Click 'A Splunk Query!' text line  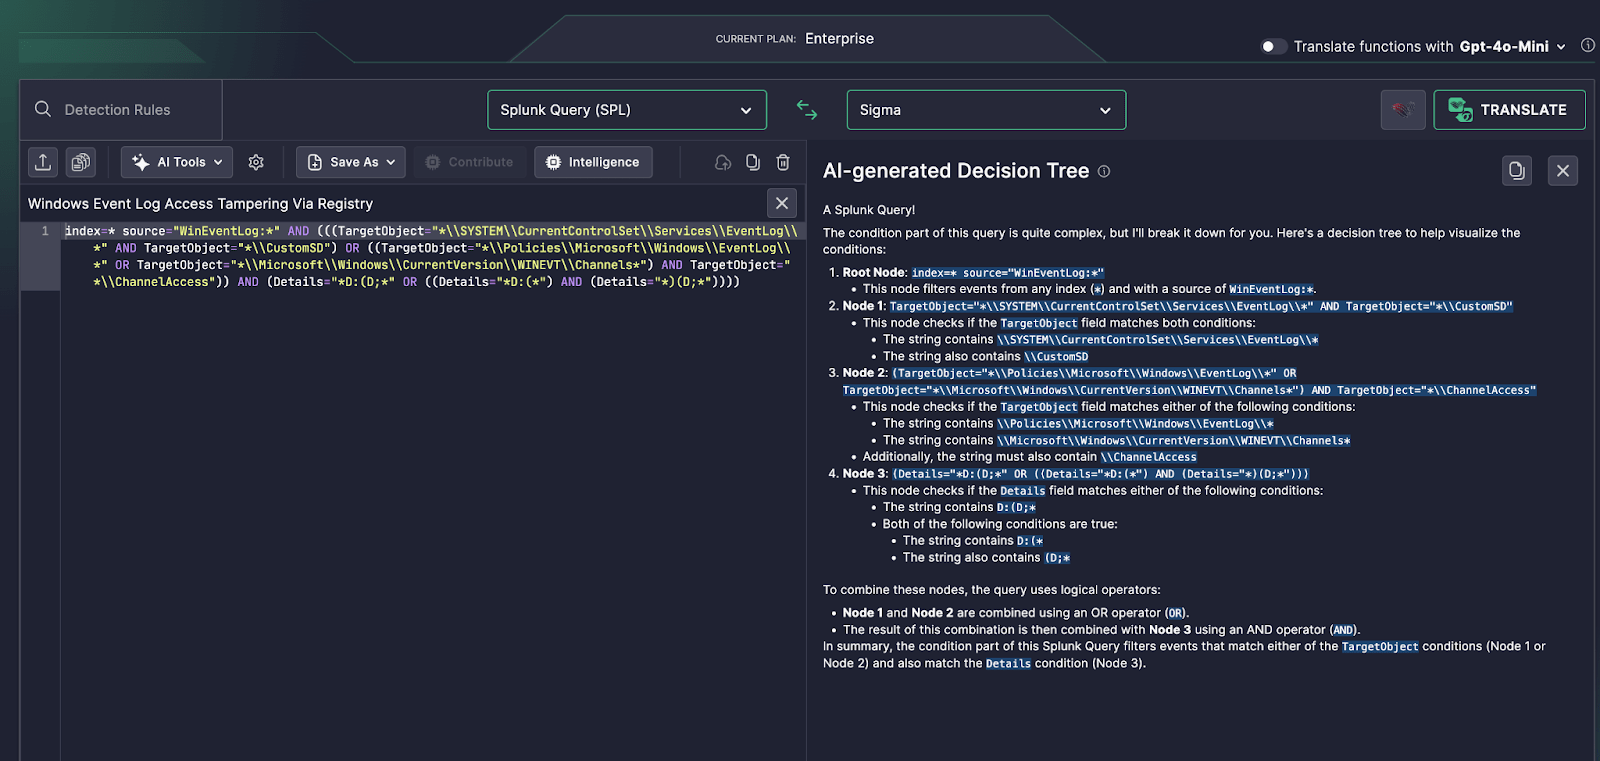(x=869, y=210)
